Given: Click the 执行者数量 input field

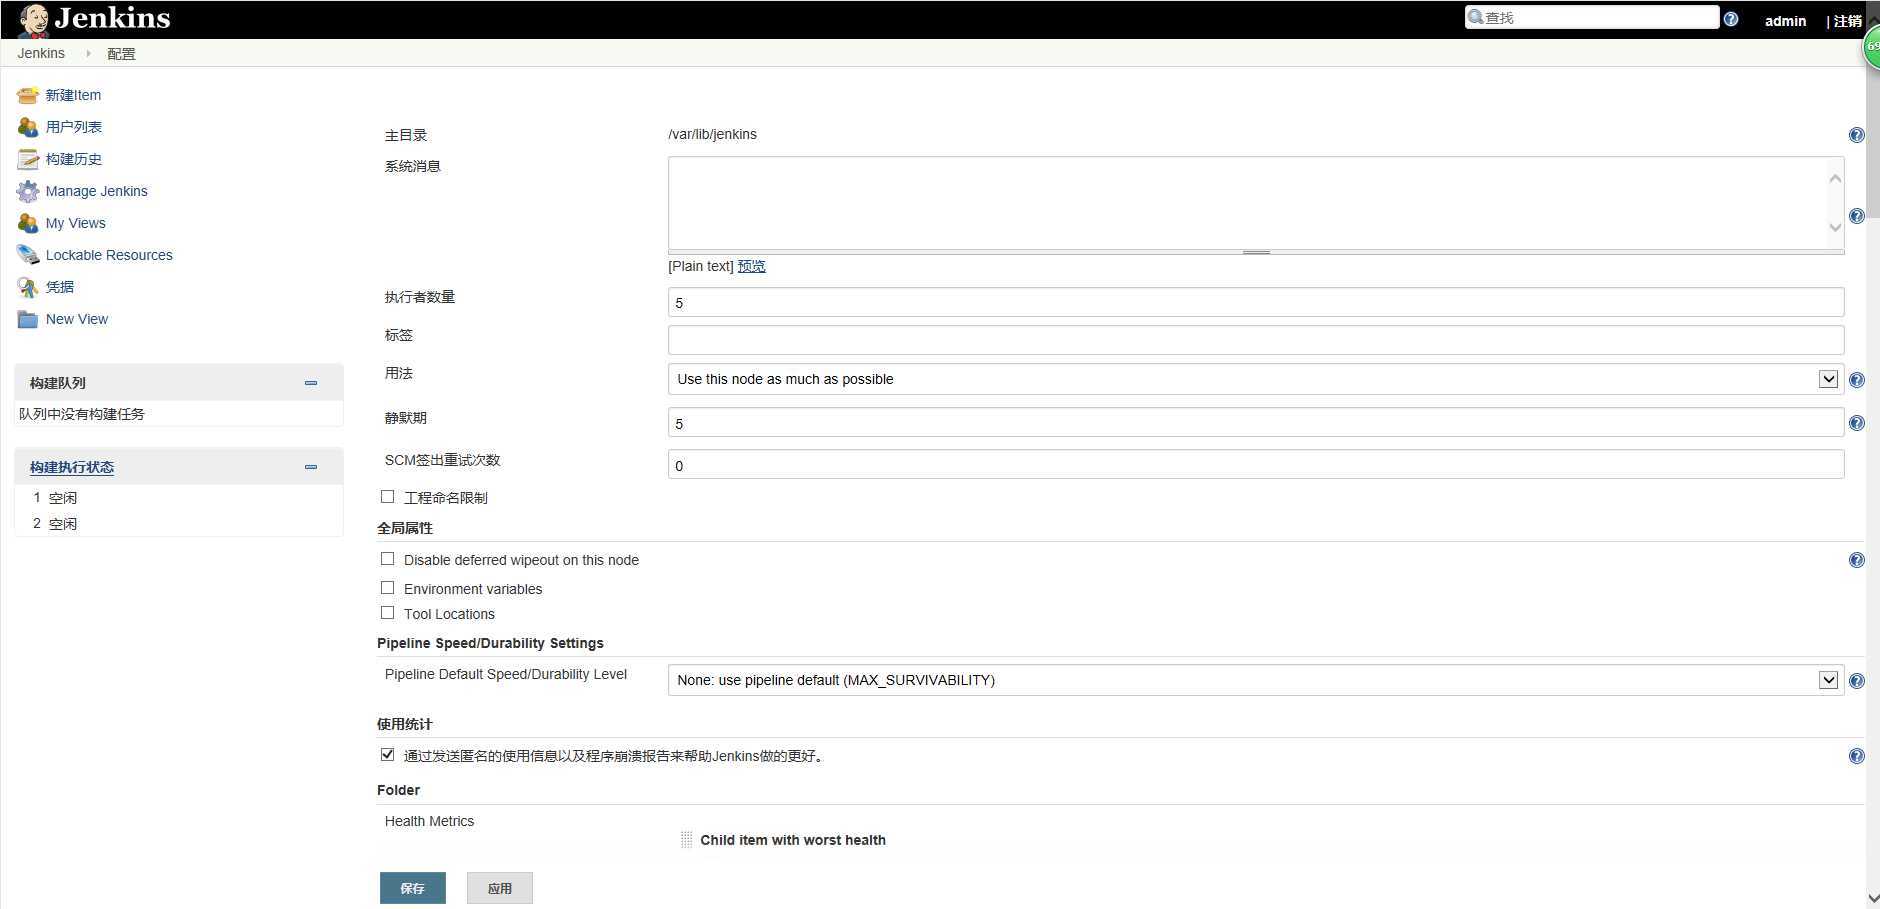Looking at the screenshot, I should pos(1256,303).
